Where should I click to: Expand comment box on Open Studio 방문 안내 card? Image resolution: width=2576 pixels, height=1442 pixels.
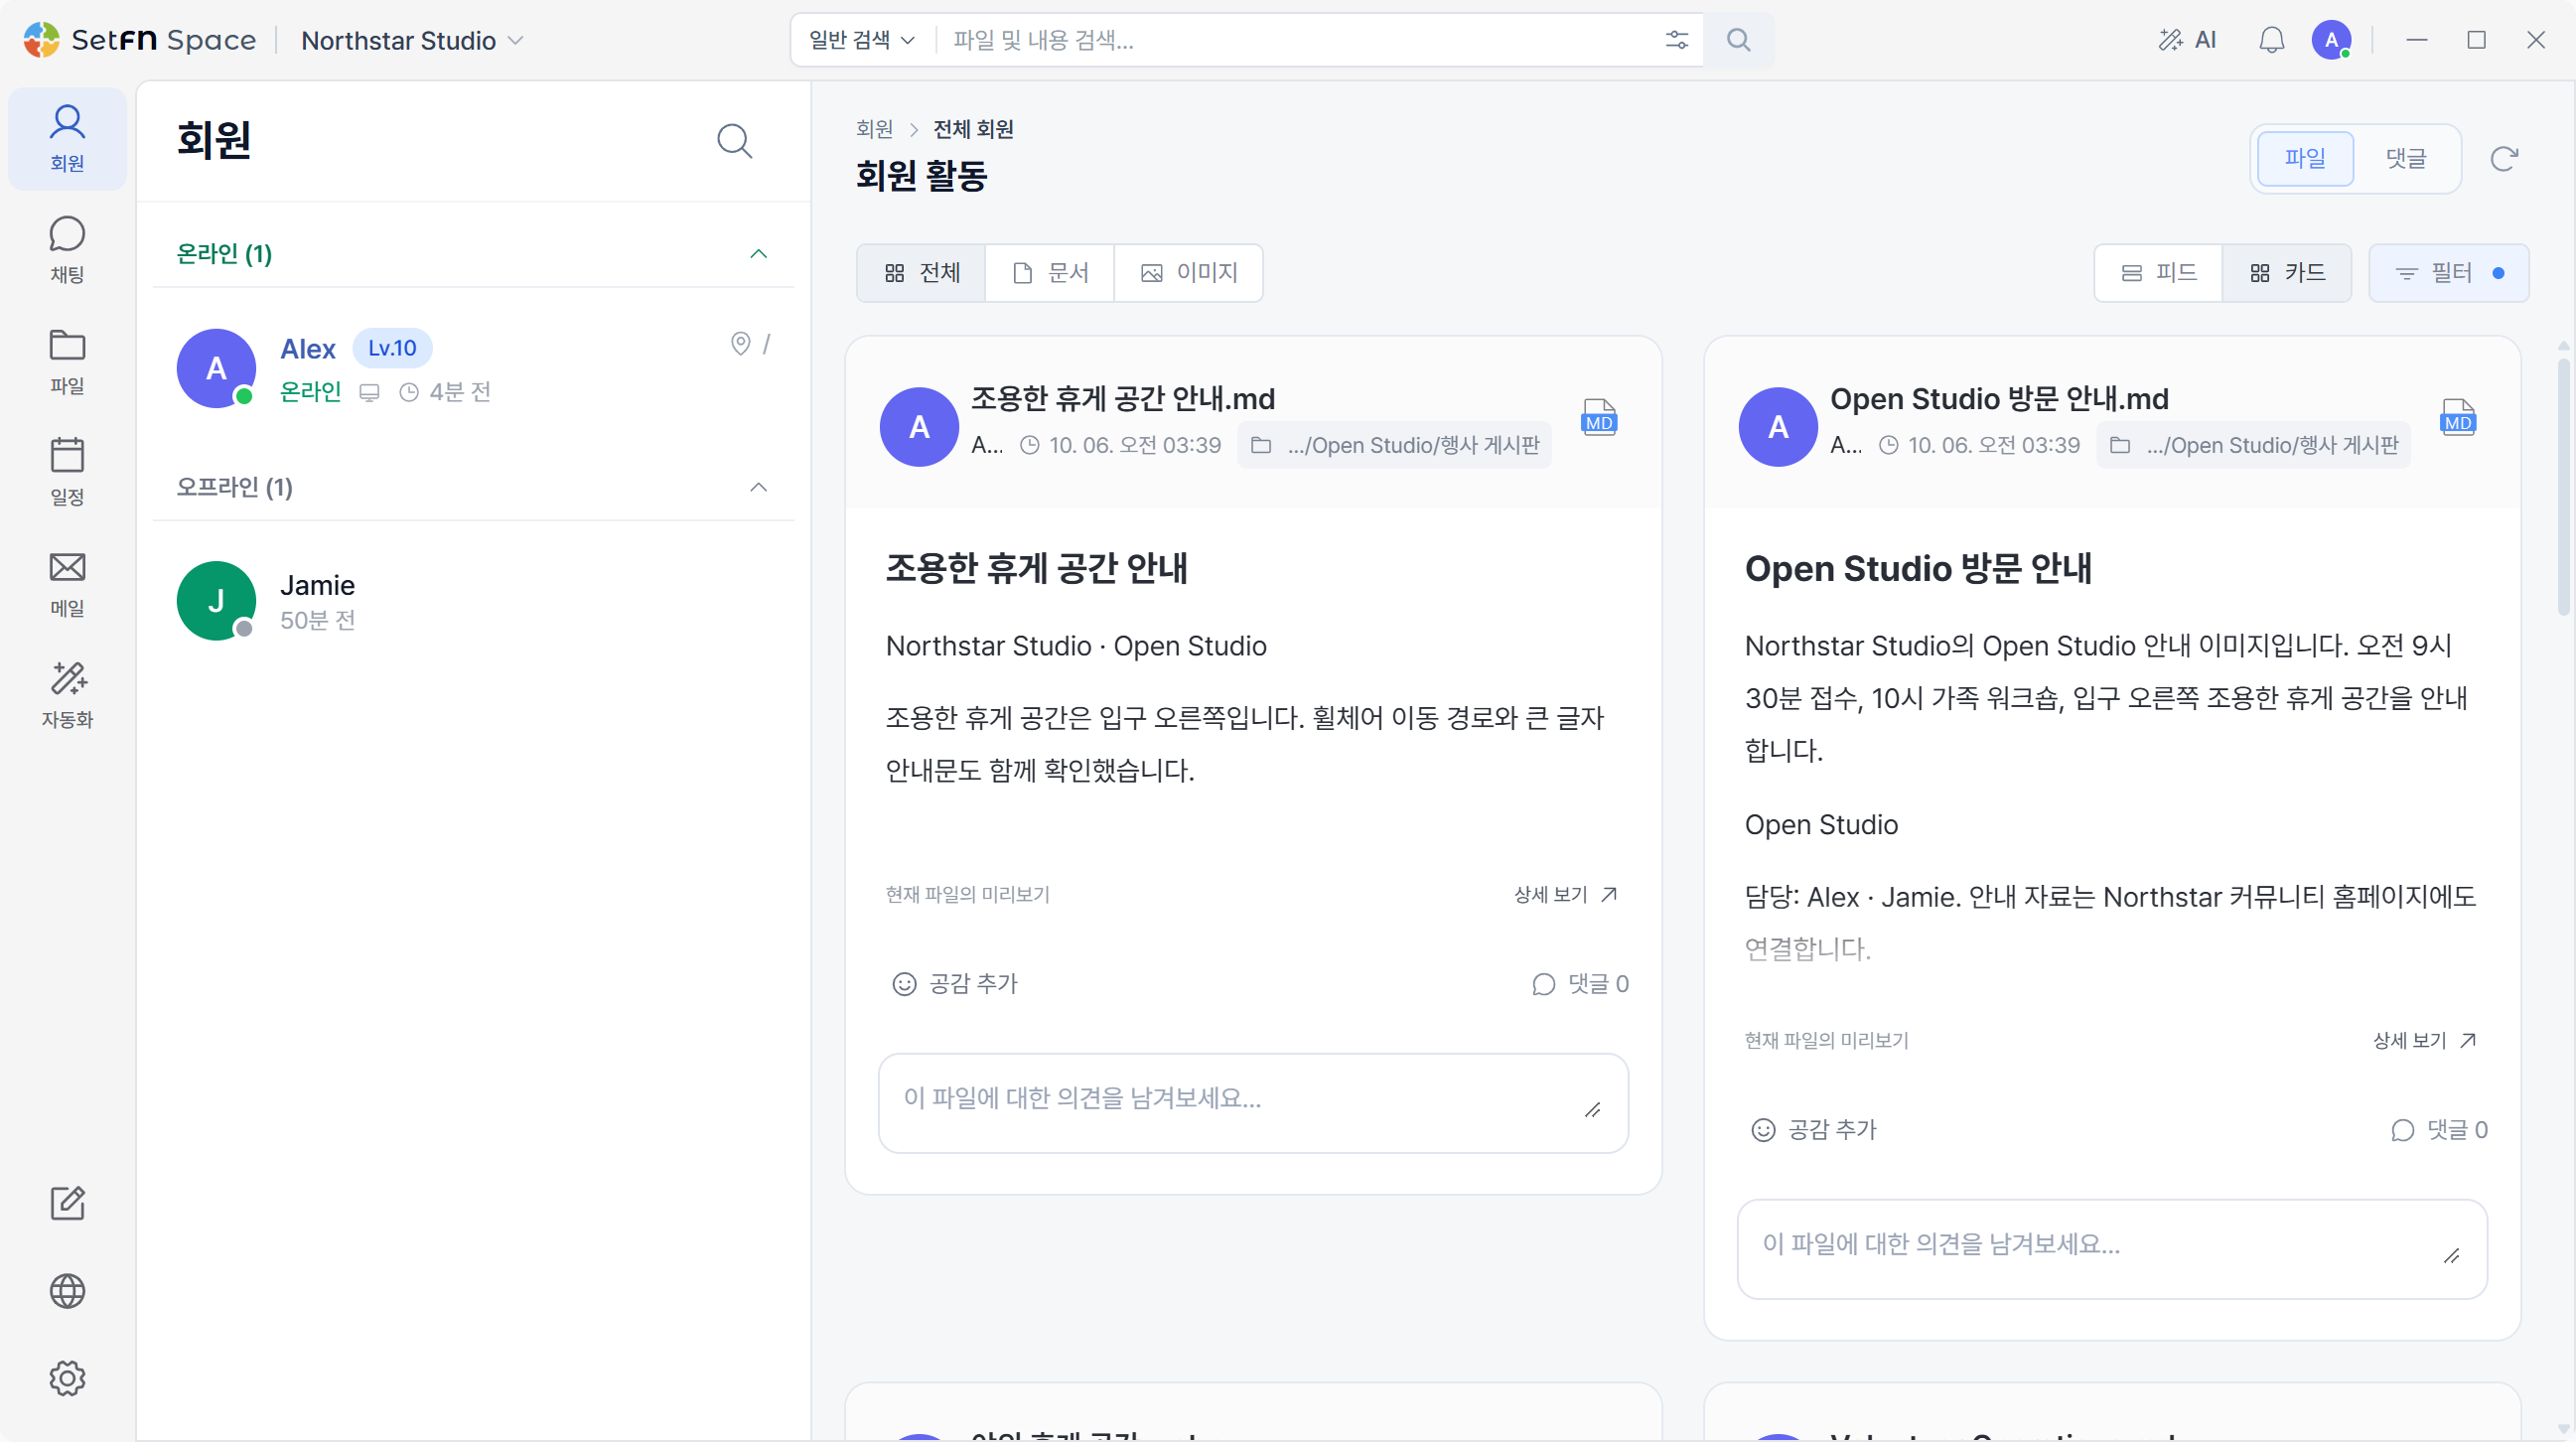coord(2451,1256)
